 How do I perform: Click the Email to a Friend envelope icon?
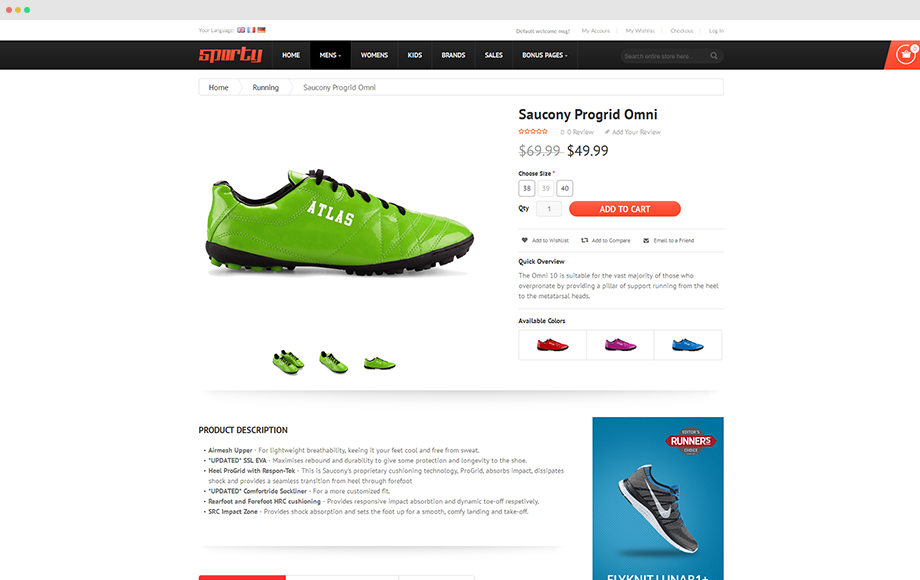click(646, 240)
